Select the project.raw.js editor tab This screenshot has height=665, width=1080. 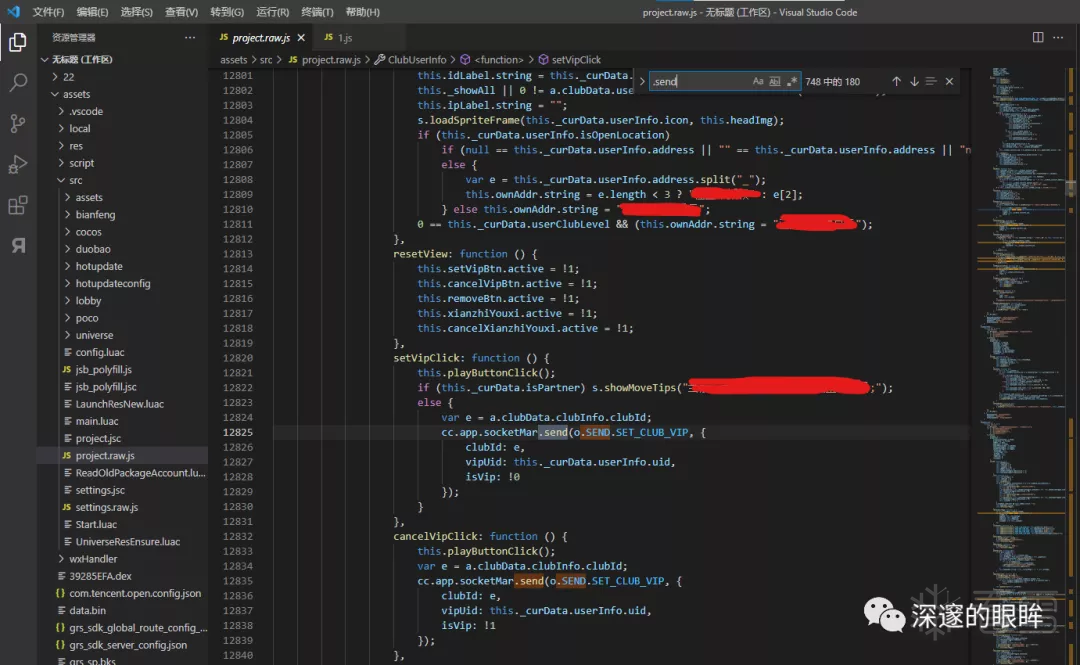click(x=262, y=38)
